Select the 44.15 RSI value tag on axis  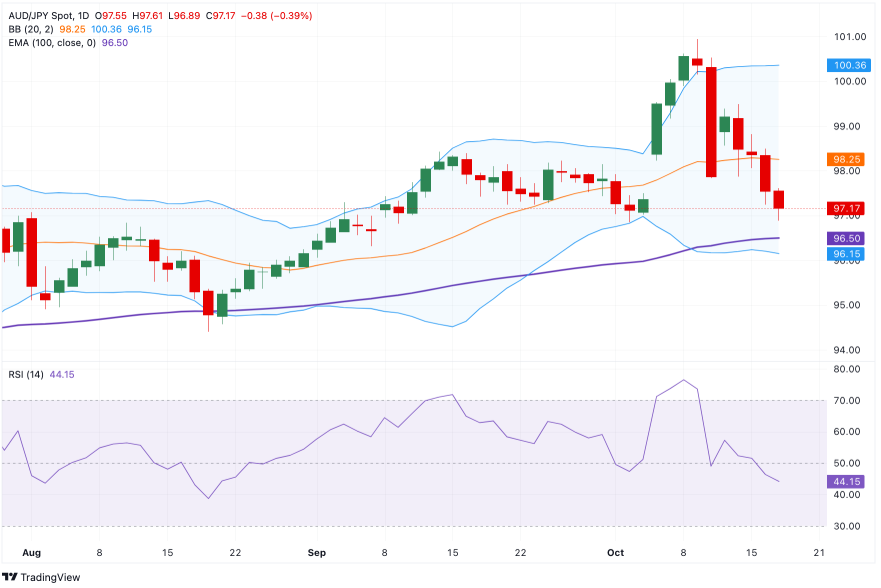pos(846,481)
